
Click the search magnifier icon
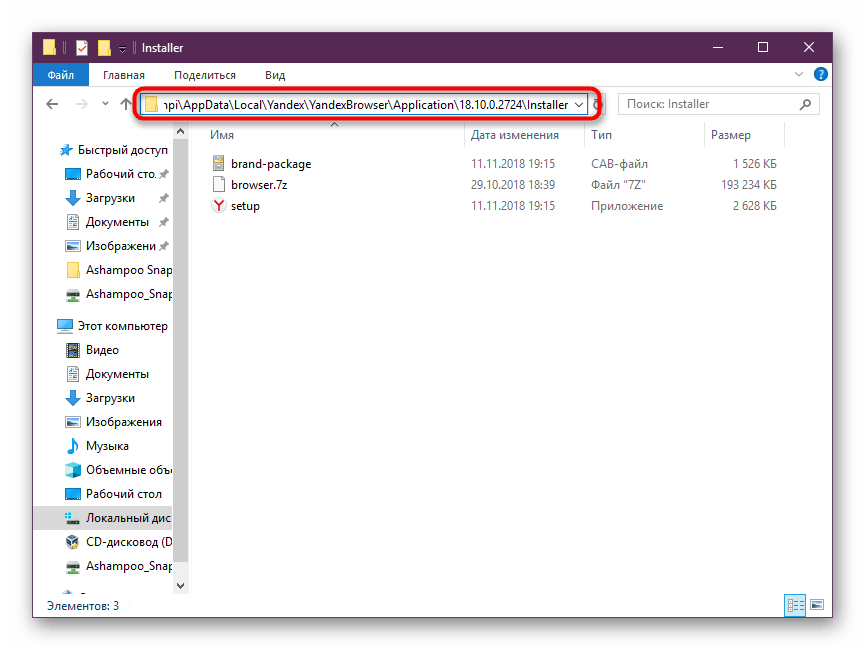click(805, 104)
